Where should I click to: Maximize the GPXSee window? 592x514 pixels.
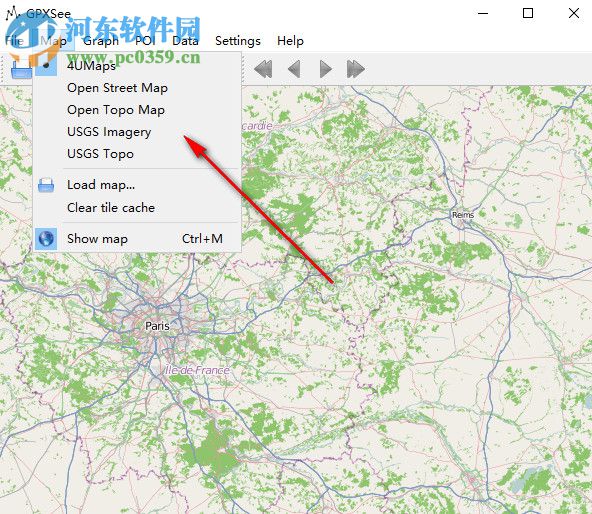(x=528, y=13)
